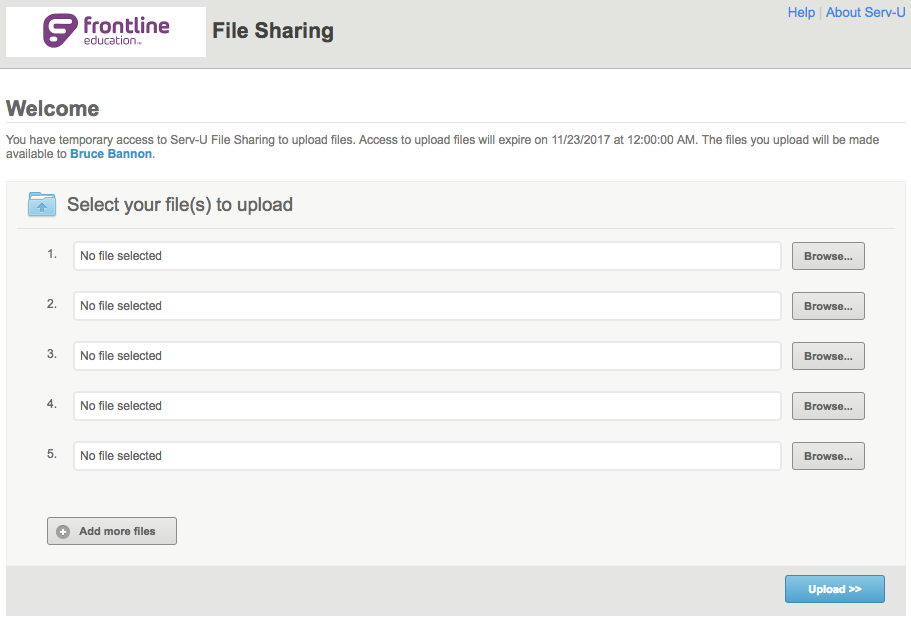The width and height of the screenshot is (911, 622).
Task: Click the File Sharing header title
Action: pyautogui.click(x=273, y=32)
